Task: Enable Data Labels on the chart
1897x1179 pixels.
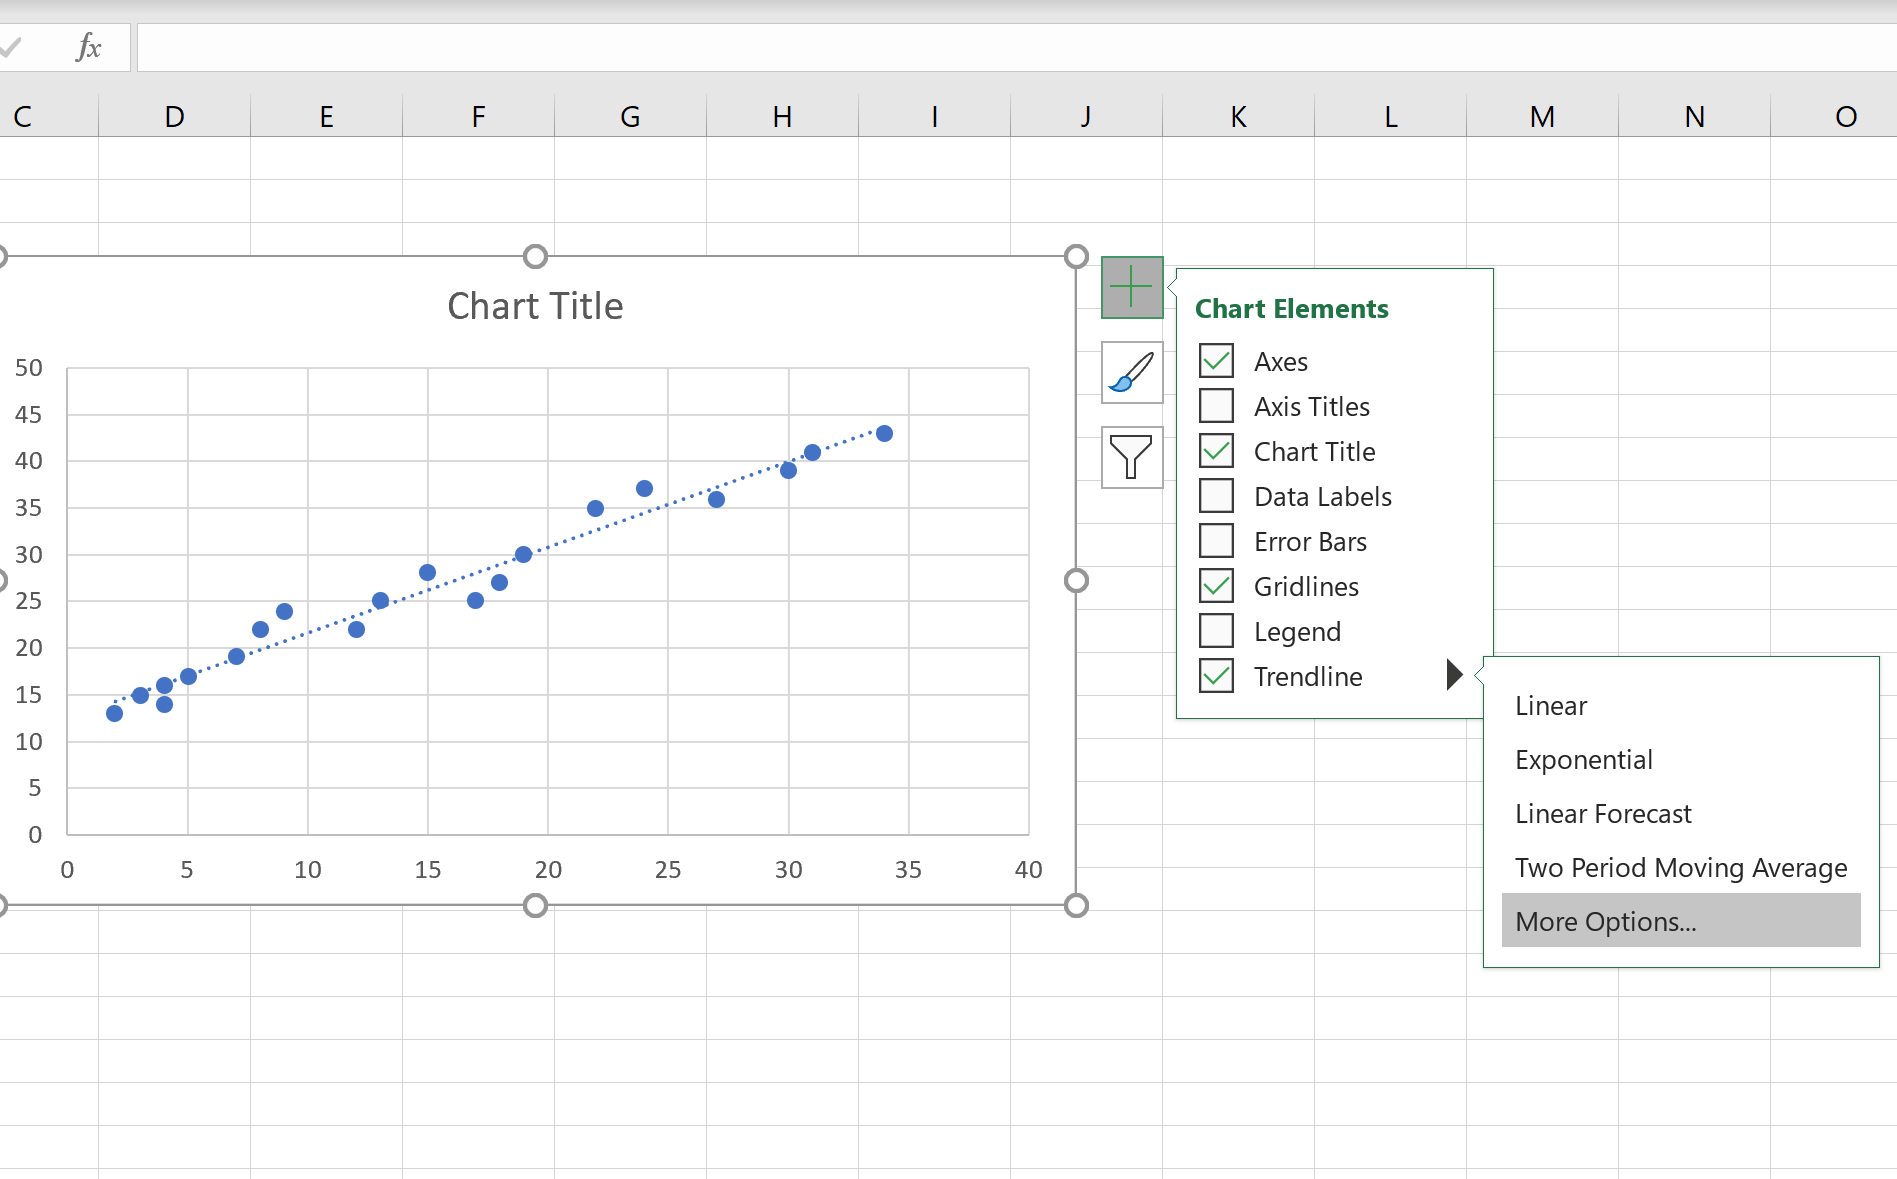Action: [x=1216, y=495]
